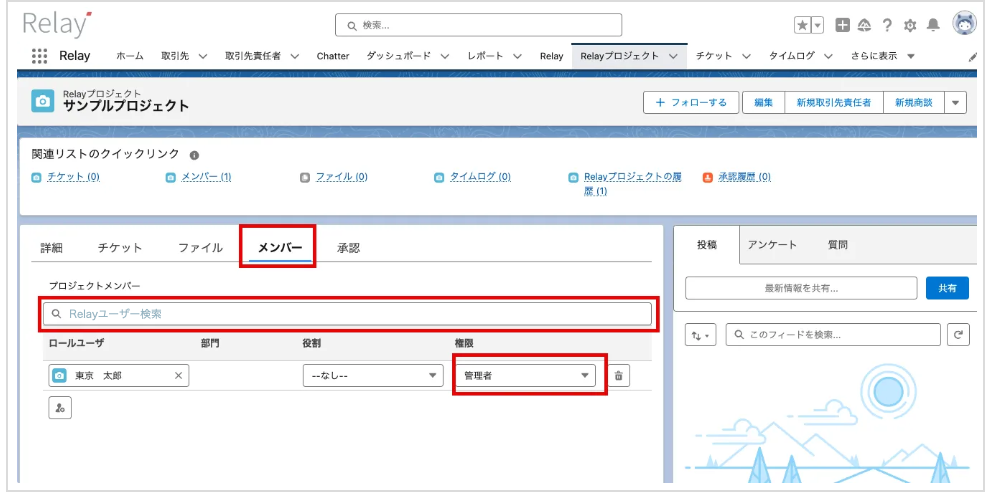Switch to the 承認 tab
This screenshot has height=492, width=985.
[348, 248]
